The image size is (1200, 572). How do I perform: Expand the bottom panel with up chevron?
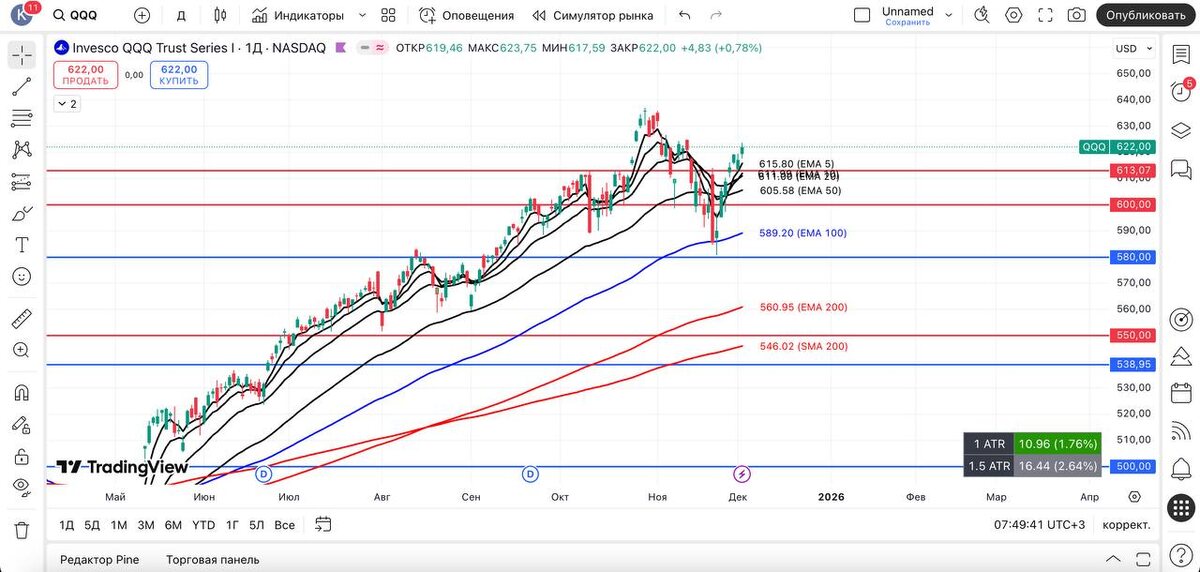click(1113, 559)
